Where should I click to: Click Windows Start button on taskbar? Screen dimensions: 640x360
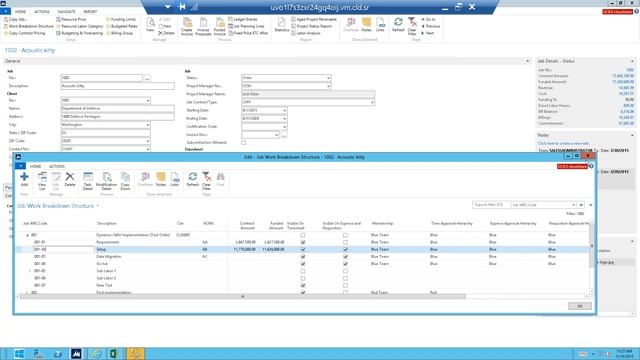pyautogui.click(x=19, y=353)
